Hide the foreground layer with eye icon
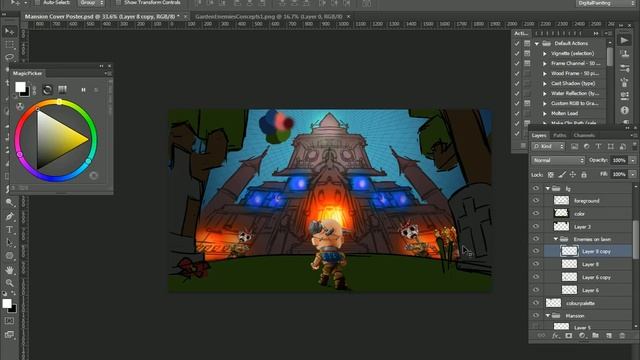640x360 pixels. pos(536,200)
